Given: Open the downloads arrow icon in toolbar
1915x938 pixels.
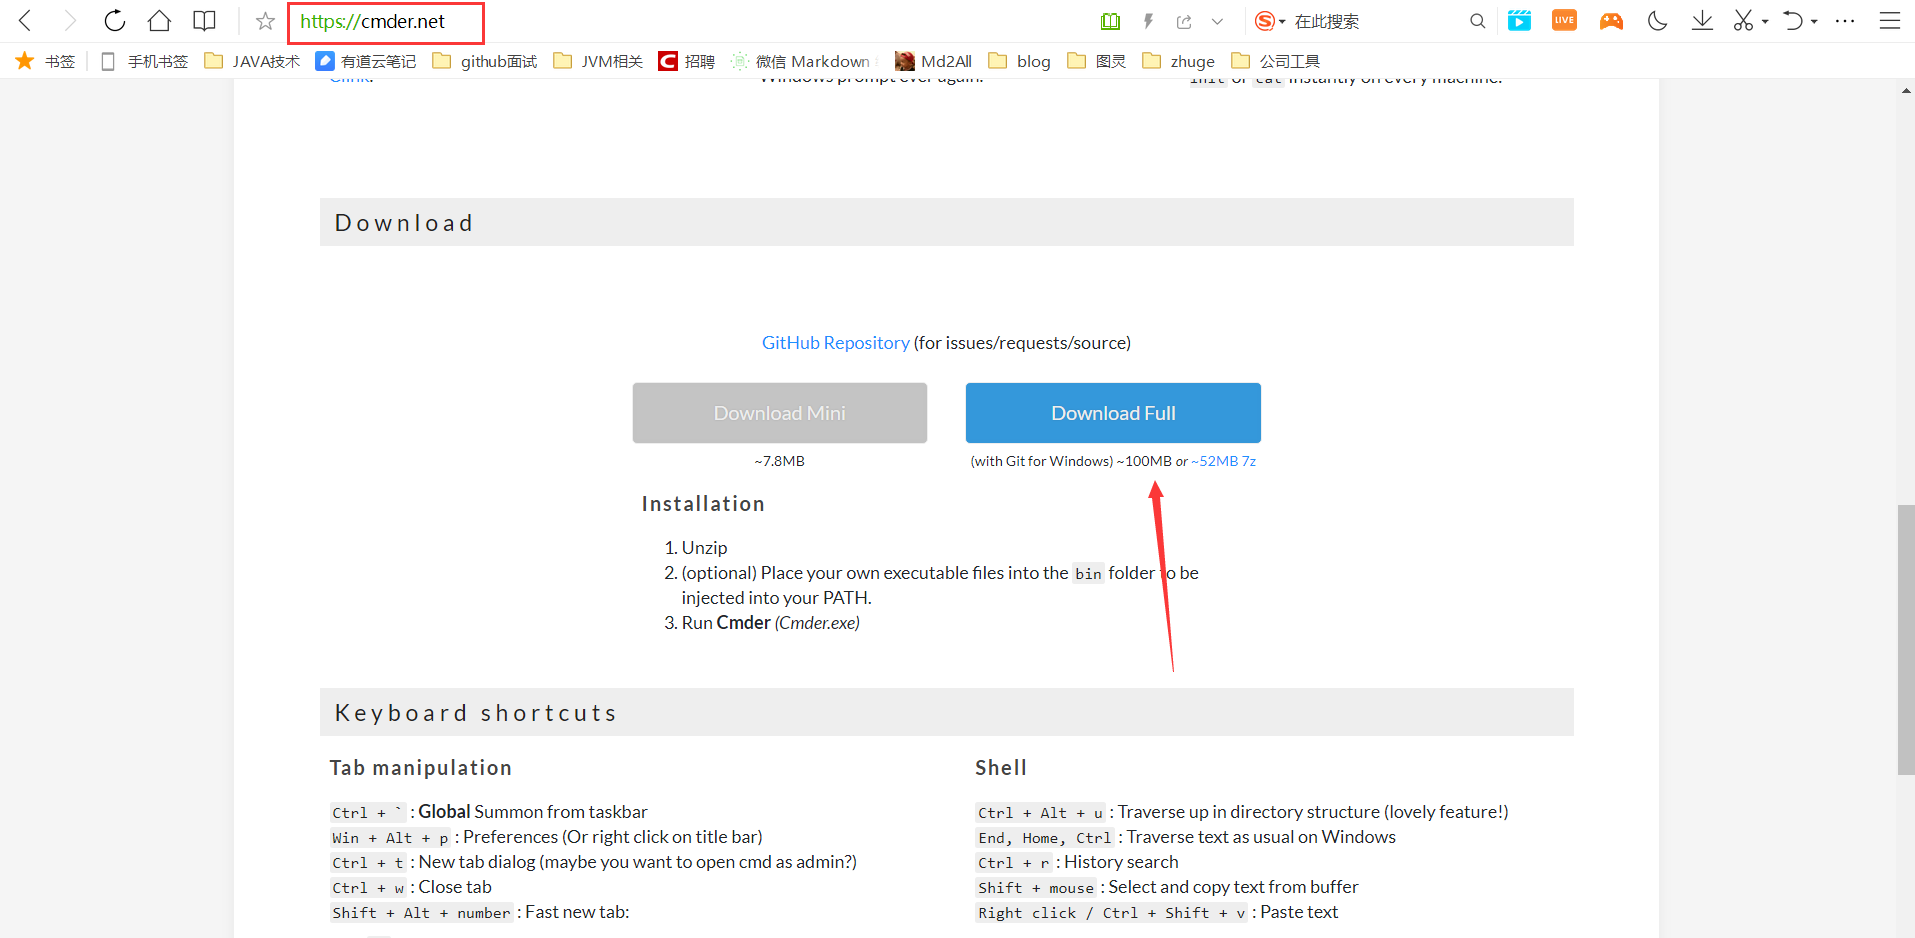Looking at the screenshot, I should [x=1702, y=21].
